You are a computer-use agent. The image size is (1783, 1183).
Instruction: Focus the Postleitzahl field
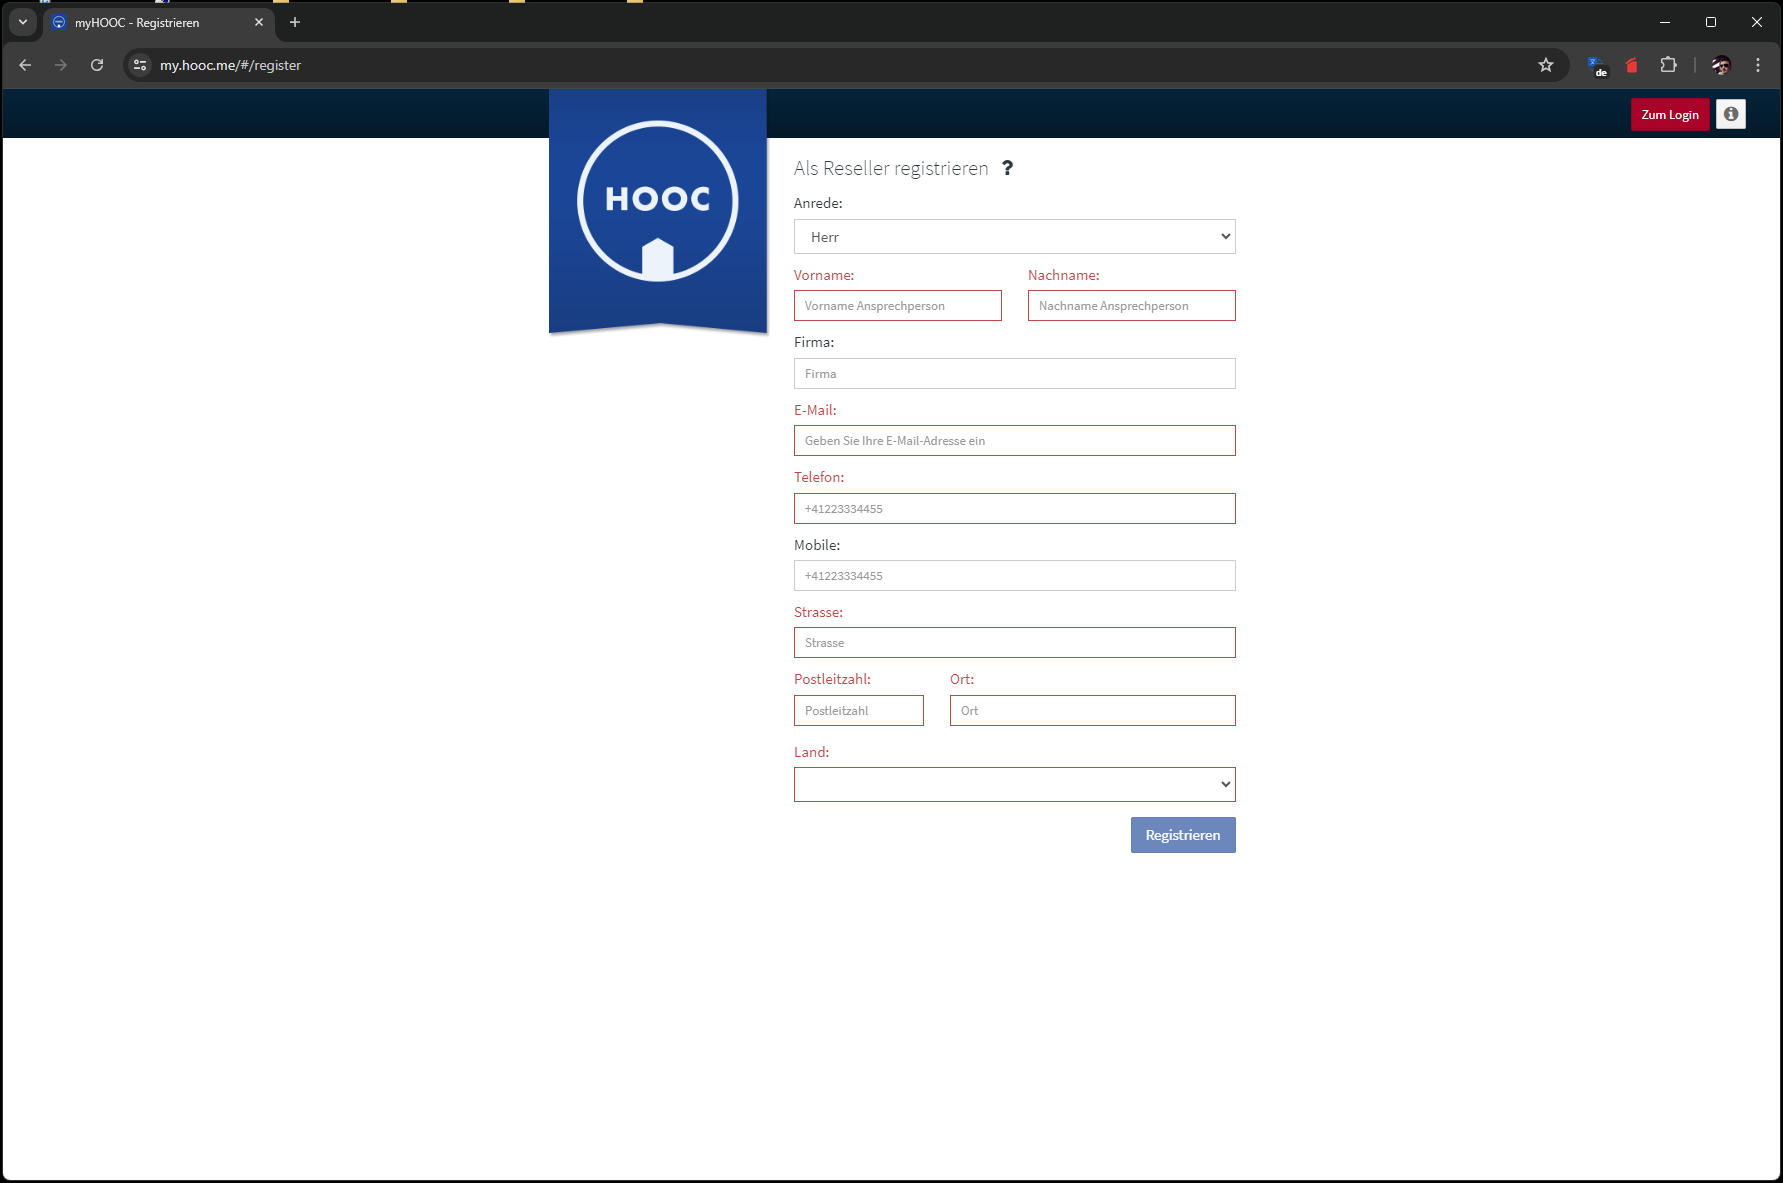(858, 710)
